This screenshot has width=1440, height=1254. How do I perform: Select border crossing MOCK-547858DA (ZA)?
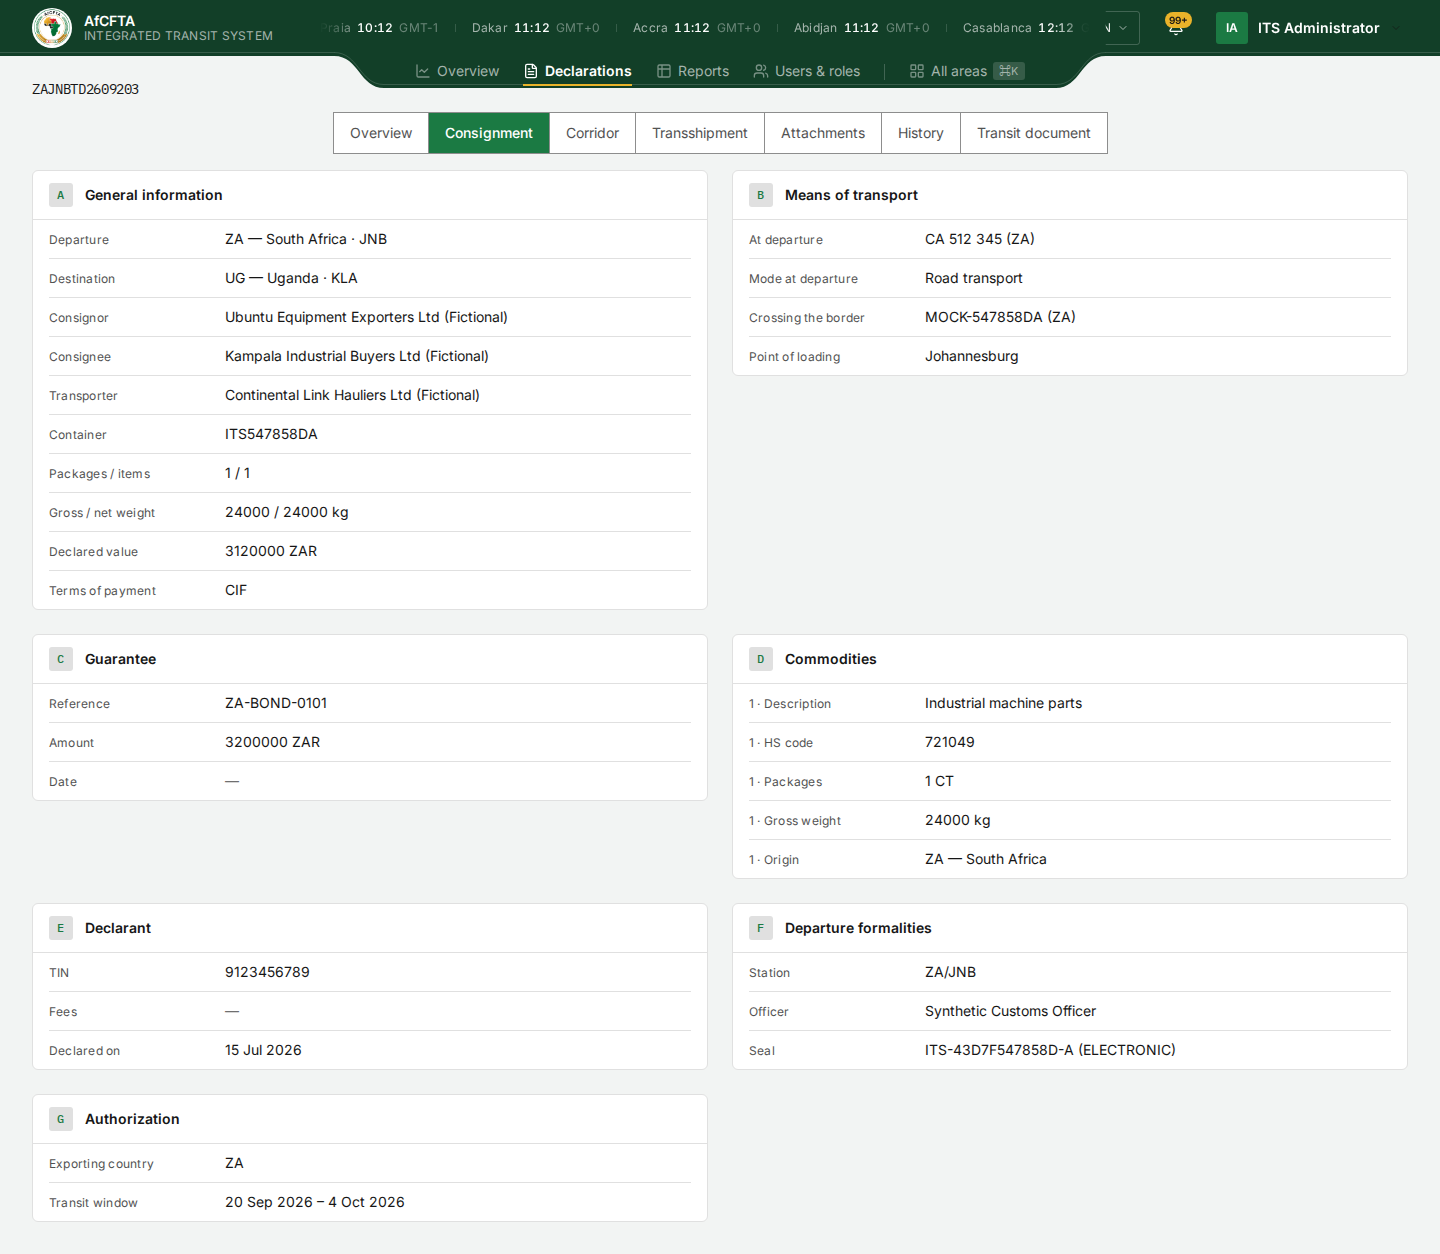pyautogui.click(x=1000, y=317)
